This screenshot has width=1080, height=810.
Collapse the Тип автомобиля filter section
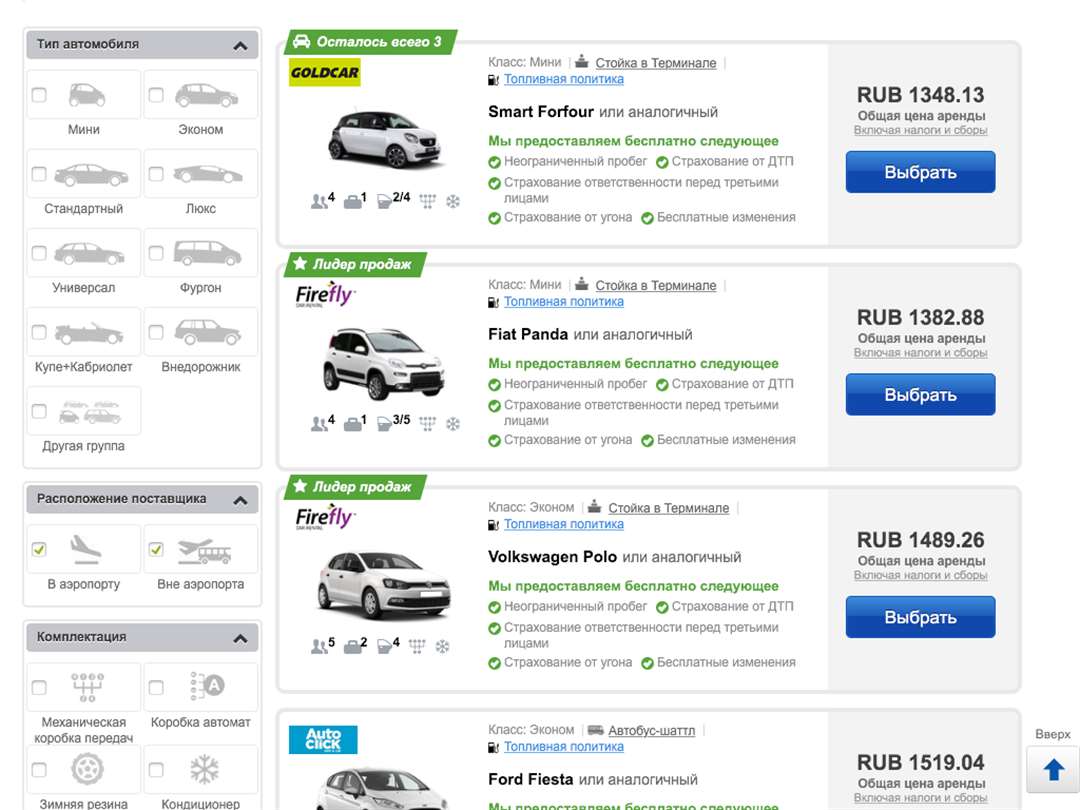point(240,46)
